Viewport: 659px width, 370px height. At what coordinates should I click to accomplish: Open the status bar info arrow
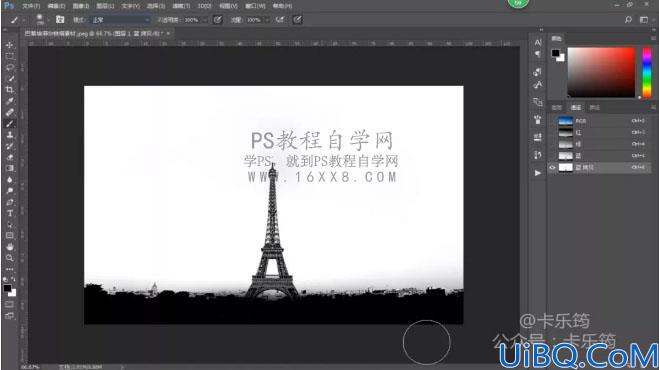pyautogui.click(x=122, y=367)
